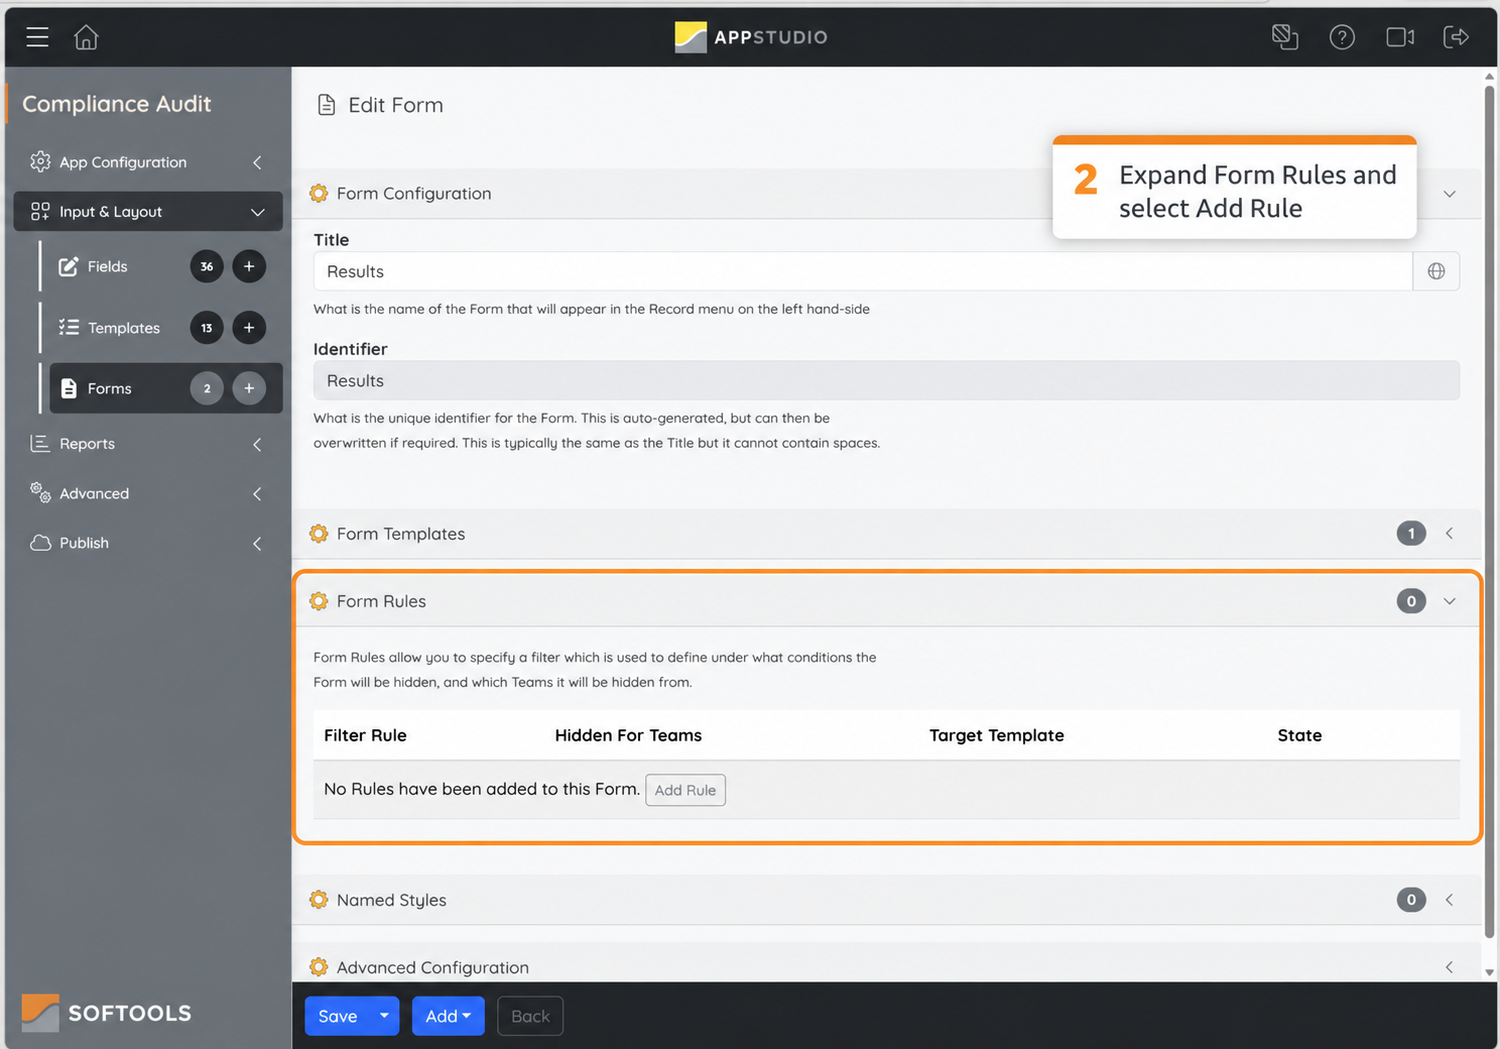
Task: Click the Forms document icon
Action: tap(68, 388)
